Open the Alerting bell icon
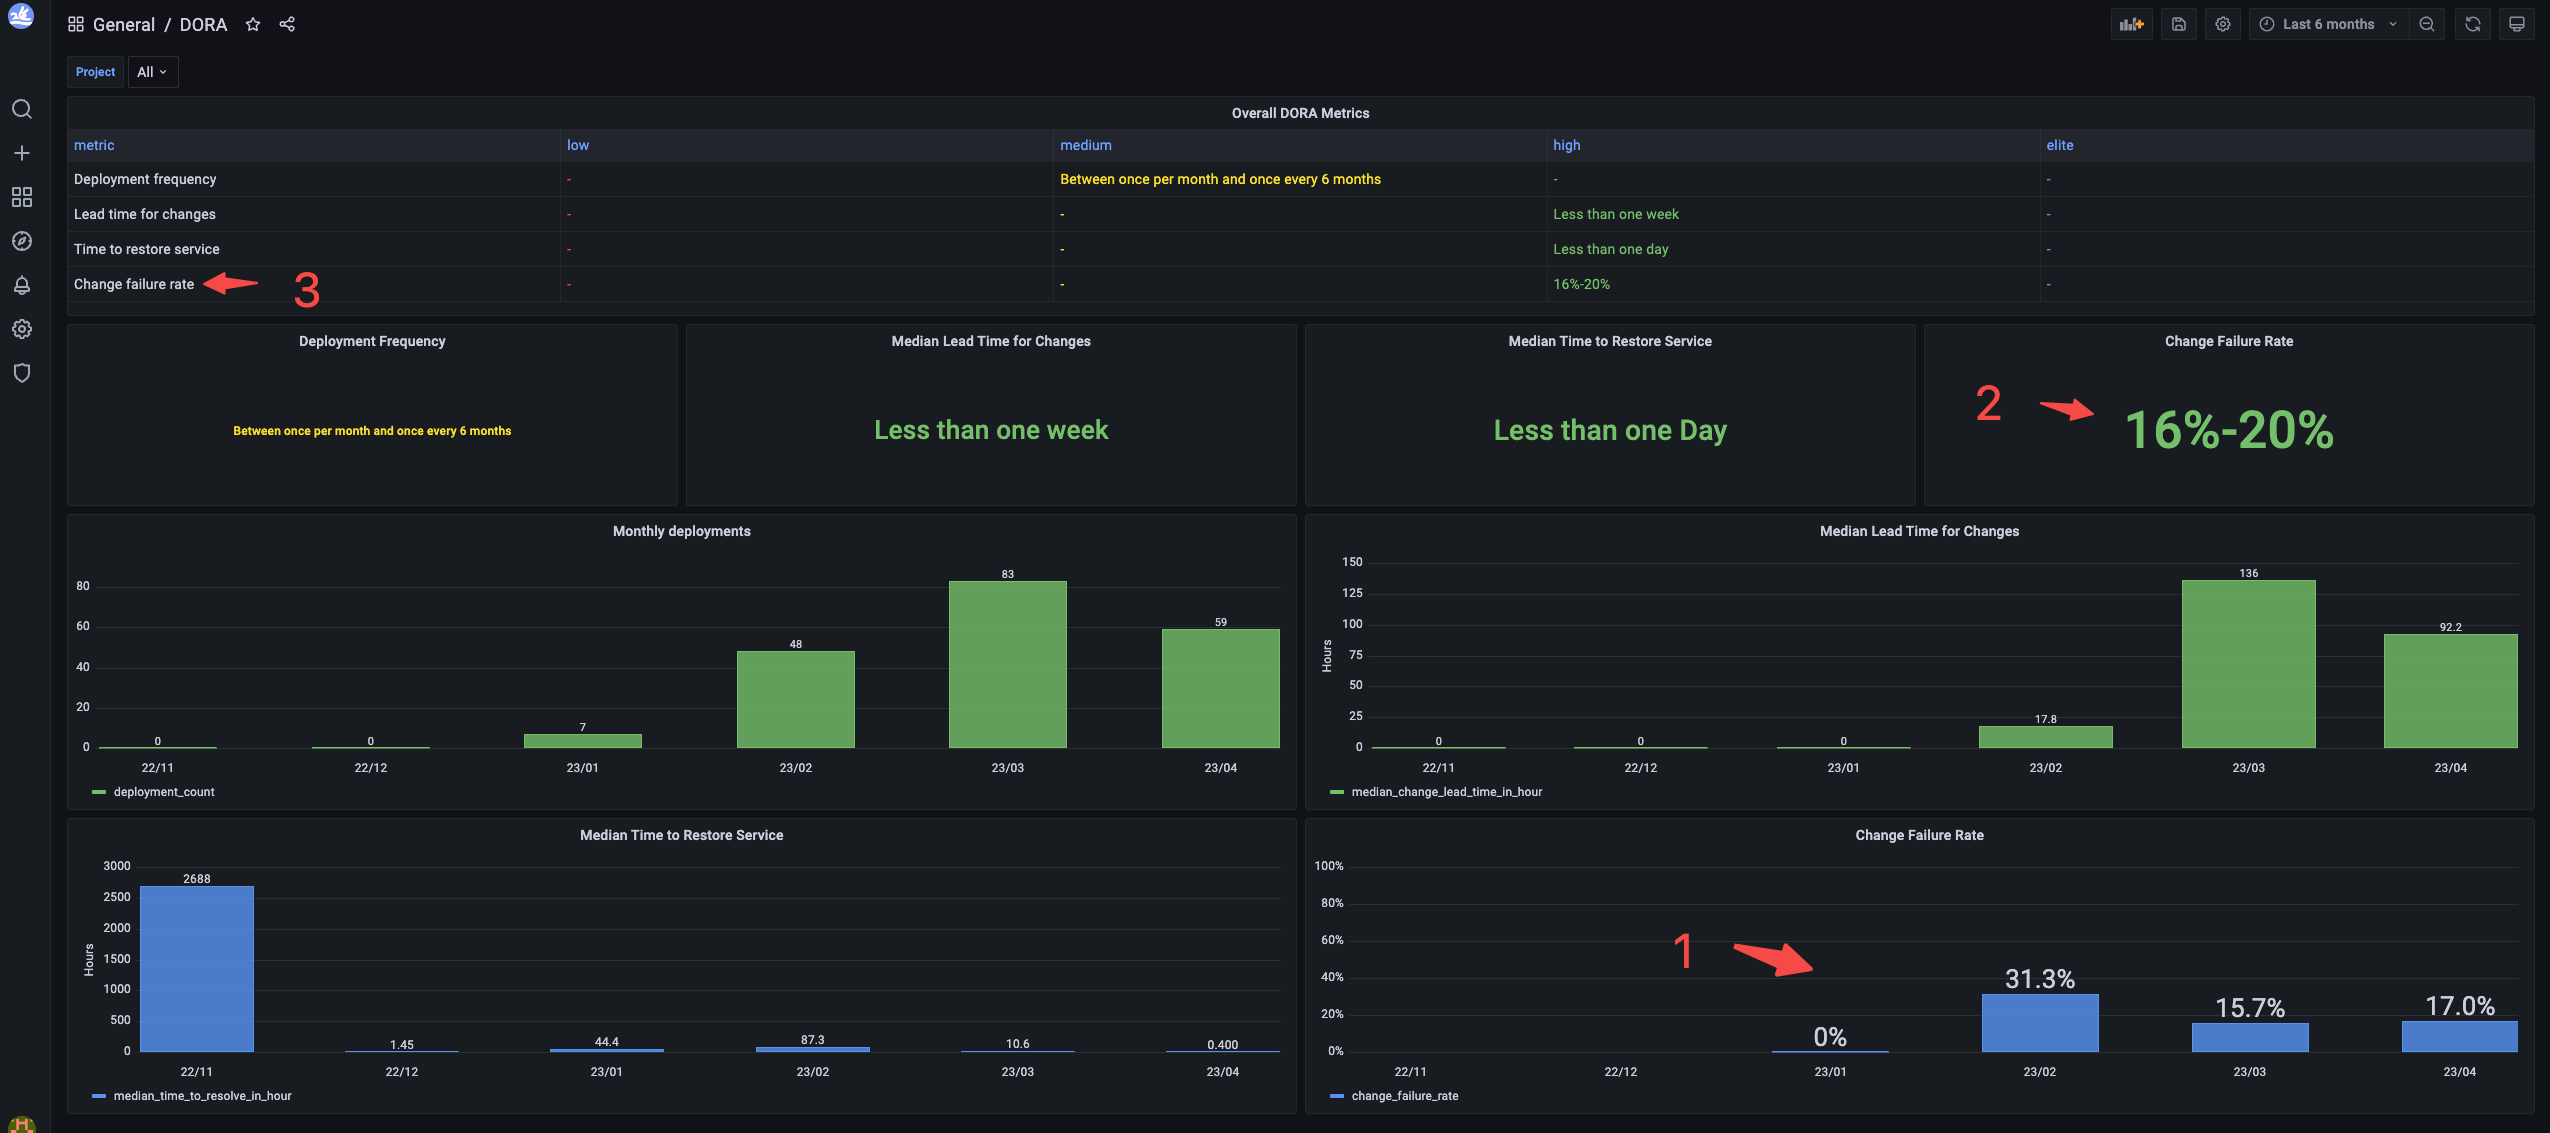Image resolution: width=2550 pixels, height=1133 pixels. (x=22, y=286)
